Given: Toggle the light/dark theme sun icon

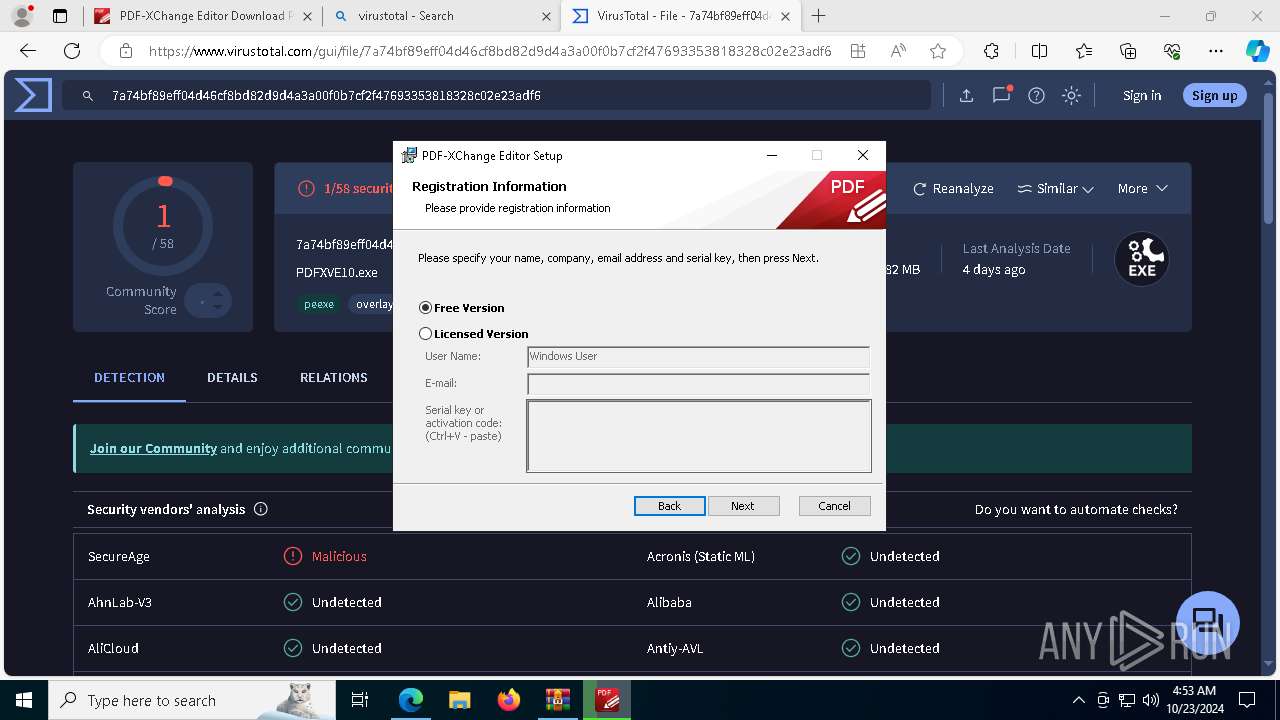Looking at the screenshot, I should click(1071, 95).
